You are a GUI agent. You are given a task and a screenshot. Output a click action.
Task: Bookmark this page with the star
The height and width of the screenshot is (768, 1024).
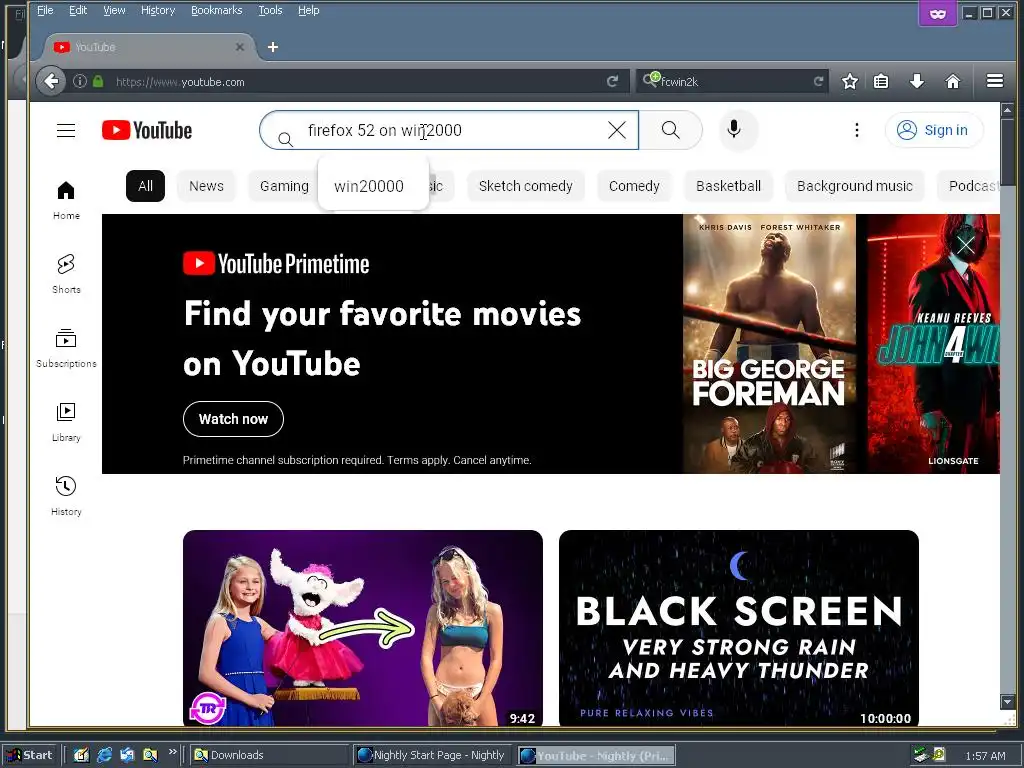[850, 82]
